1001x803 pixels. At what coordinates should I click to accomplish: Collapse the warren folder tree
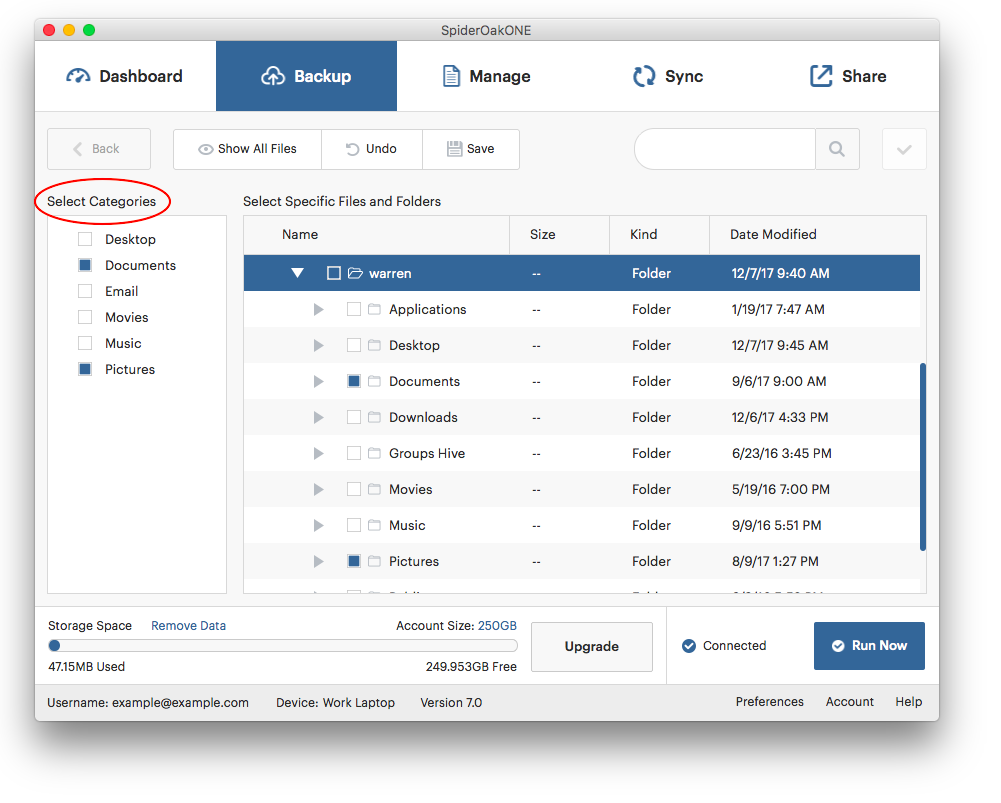click(x=297, y=273)
